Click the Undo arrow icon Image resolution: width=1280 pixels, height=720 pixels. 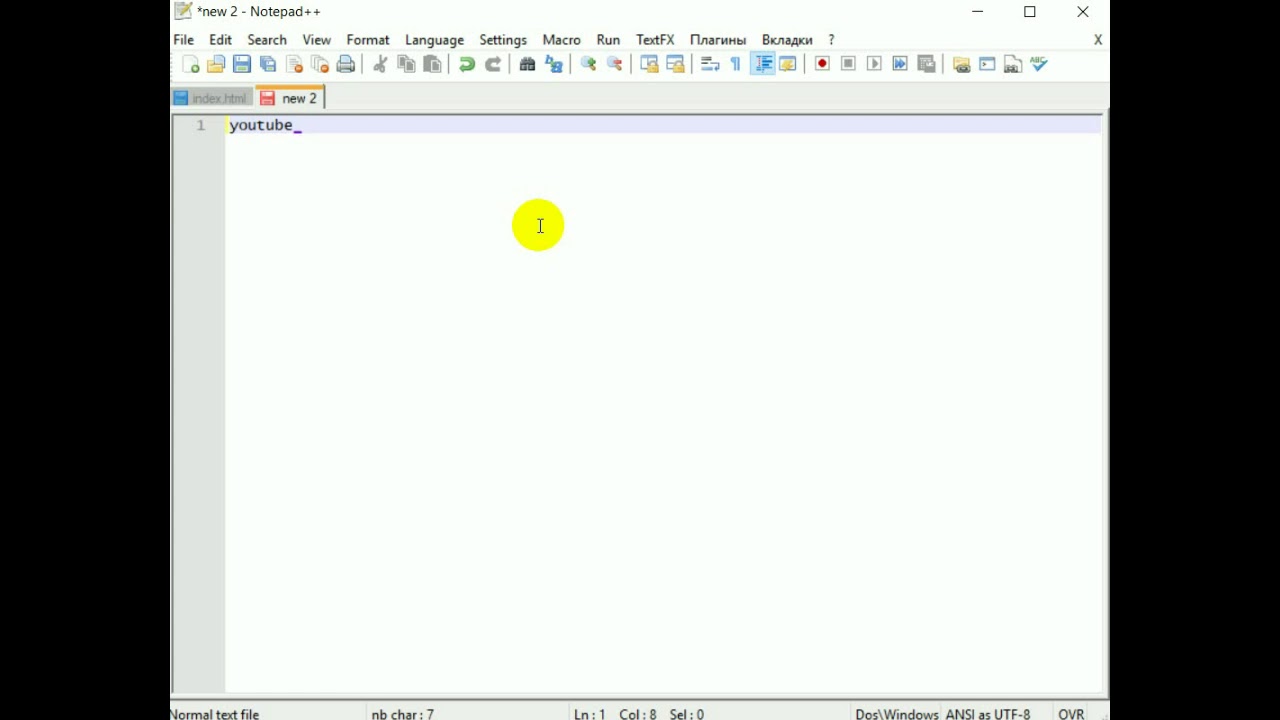click(466, 64)
